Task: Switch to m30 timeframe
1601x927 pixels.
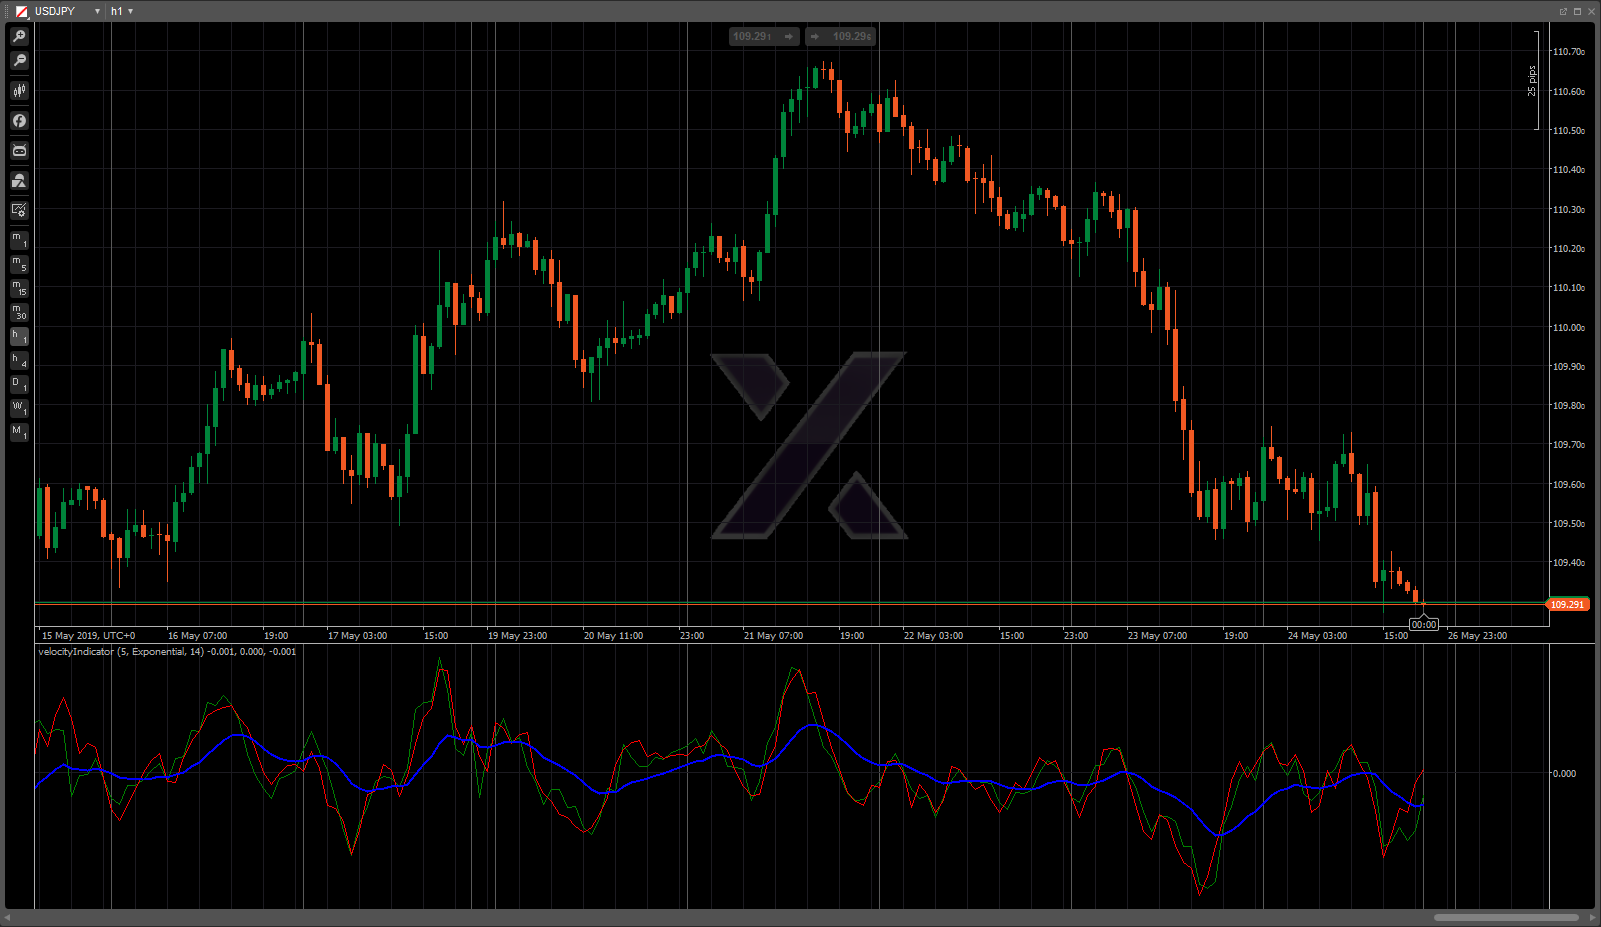Action: 19,312
